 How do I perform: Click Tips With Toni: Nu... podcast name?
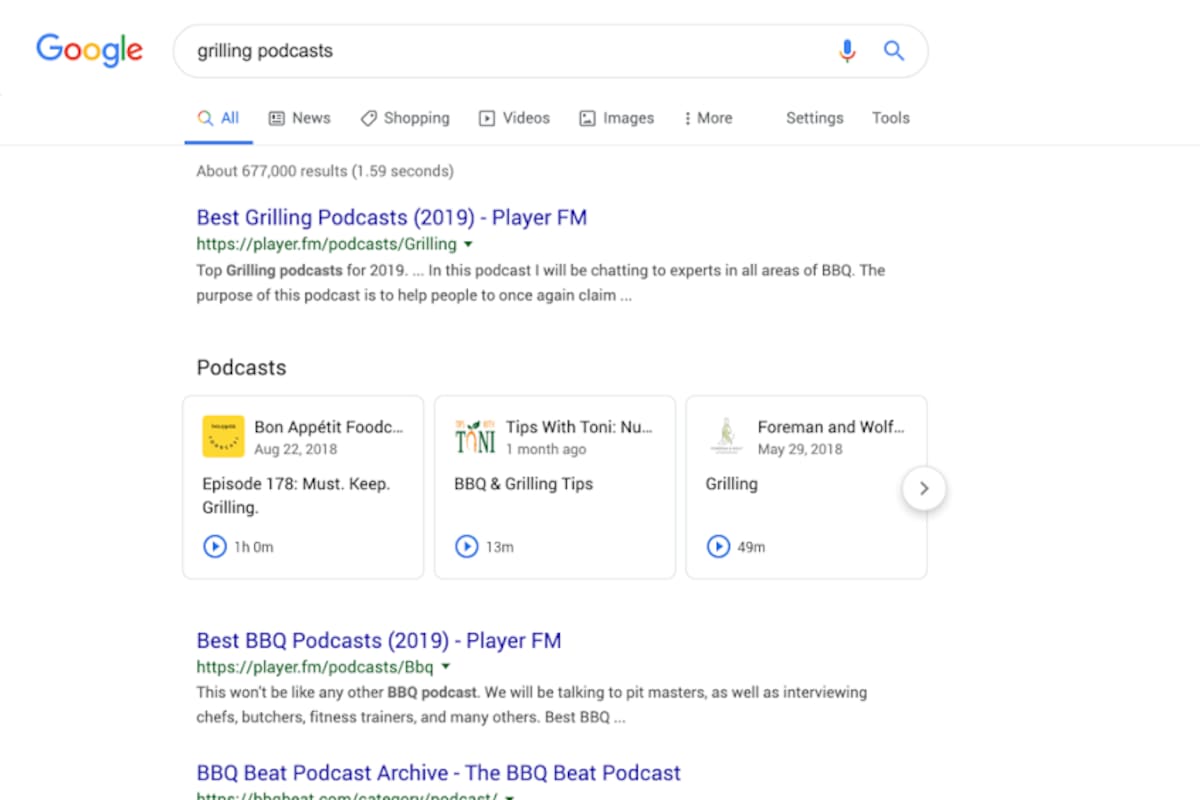[x=579, y=427]
